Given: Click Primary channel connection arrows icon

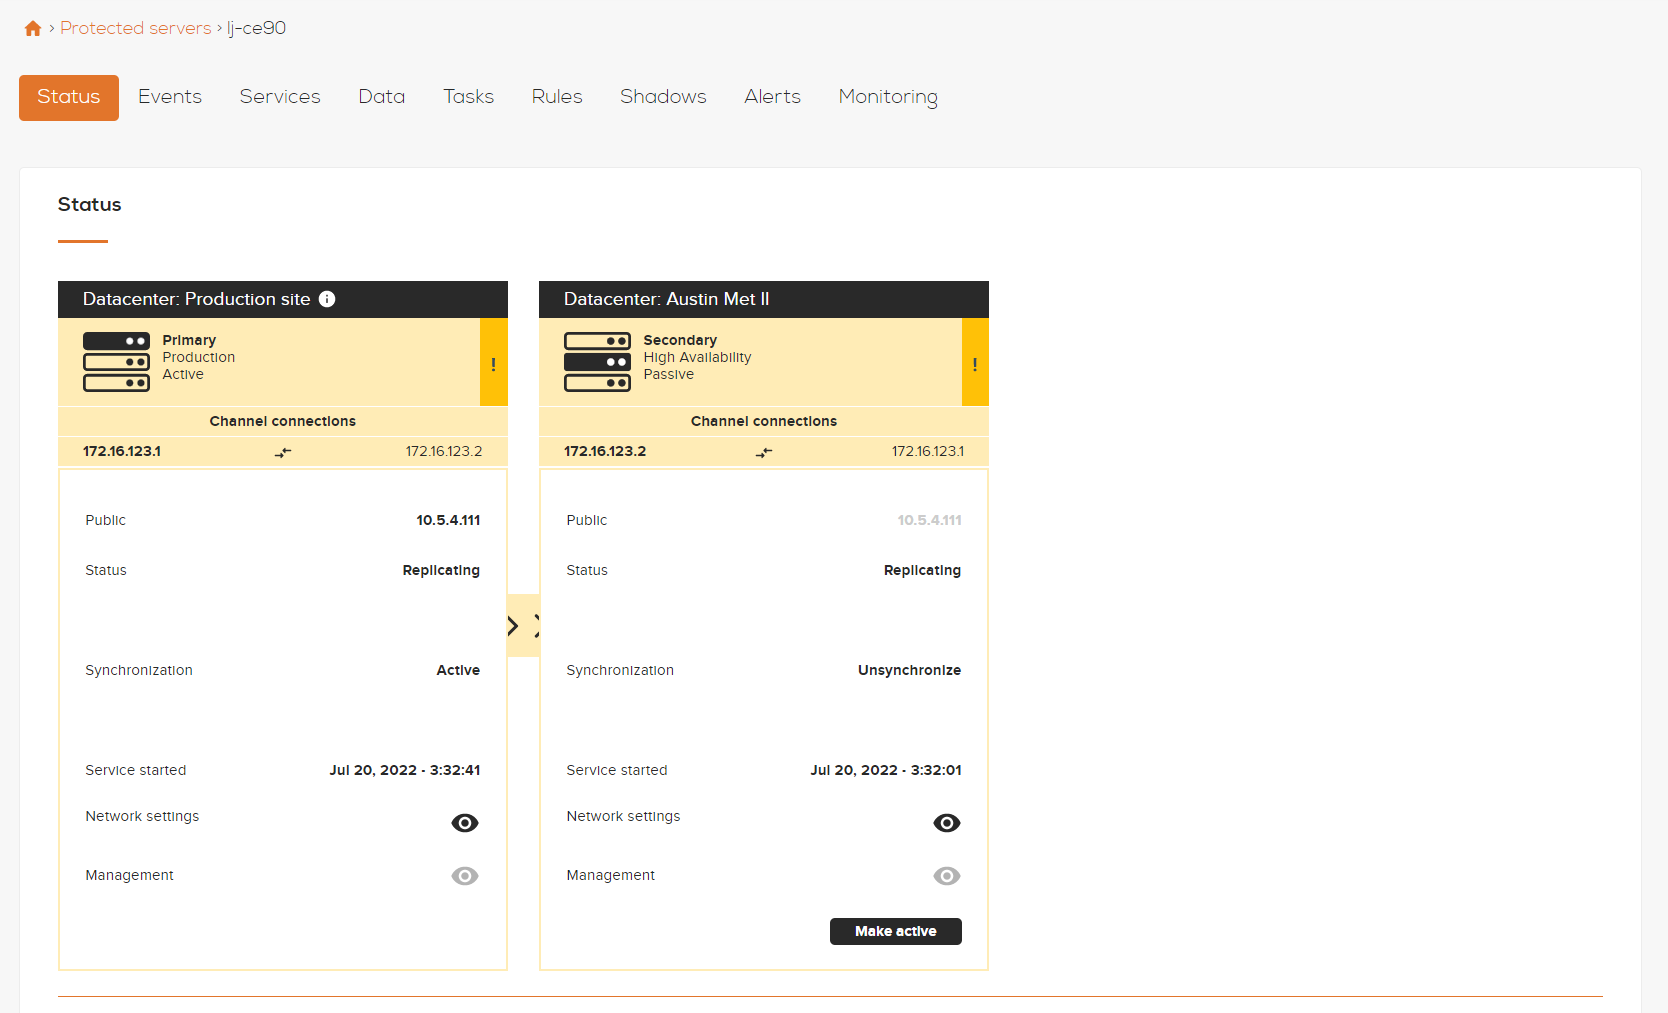Looking at the screenshot, I should [x=283, y=452].
